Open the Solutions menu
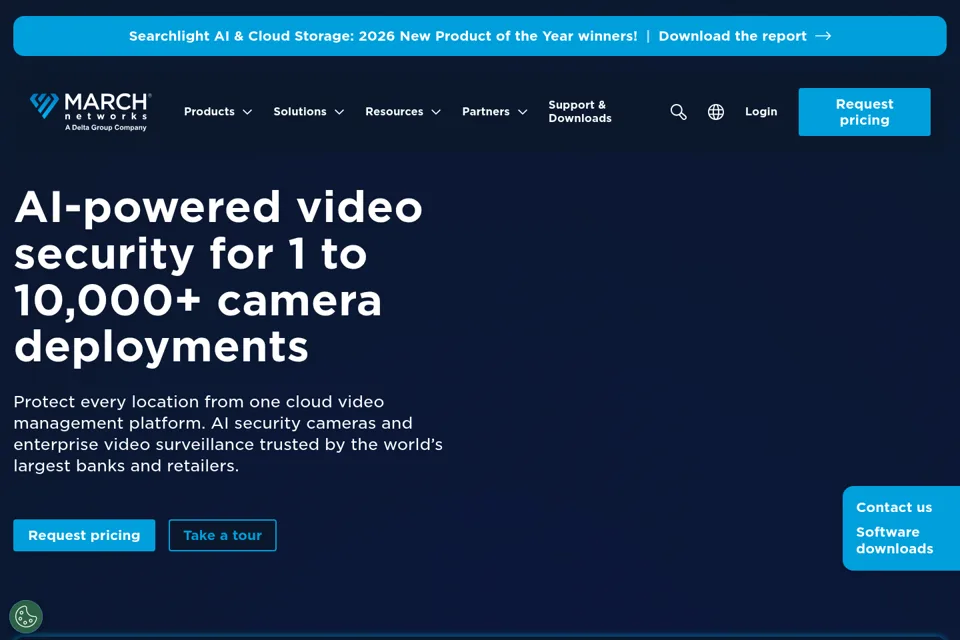960x640 pixels. pyautogui.click(x=300, y=111)
